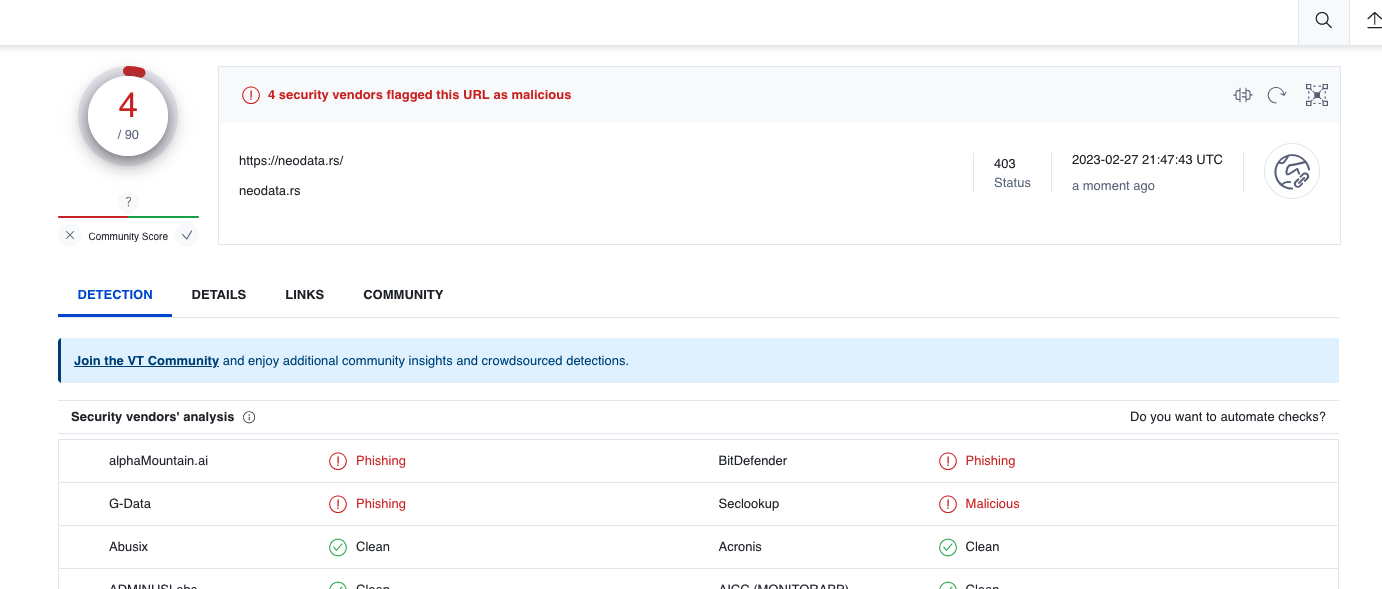Switch to the DETAILS tab
Screen dimensions: 1382x589
tap(219, 295)
